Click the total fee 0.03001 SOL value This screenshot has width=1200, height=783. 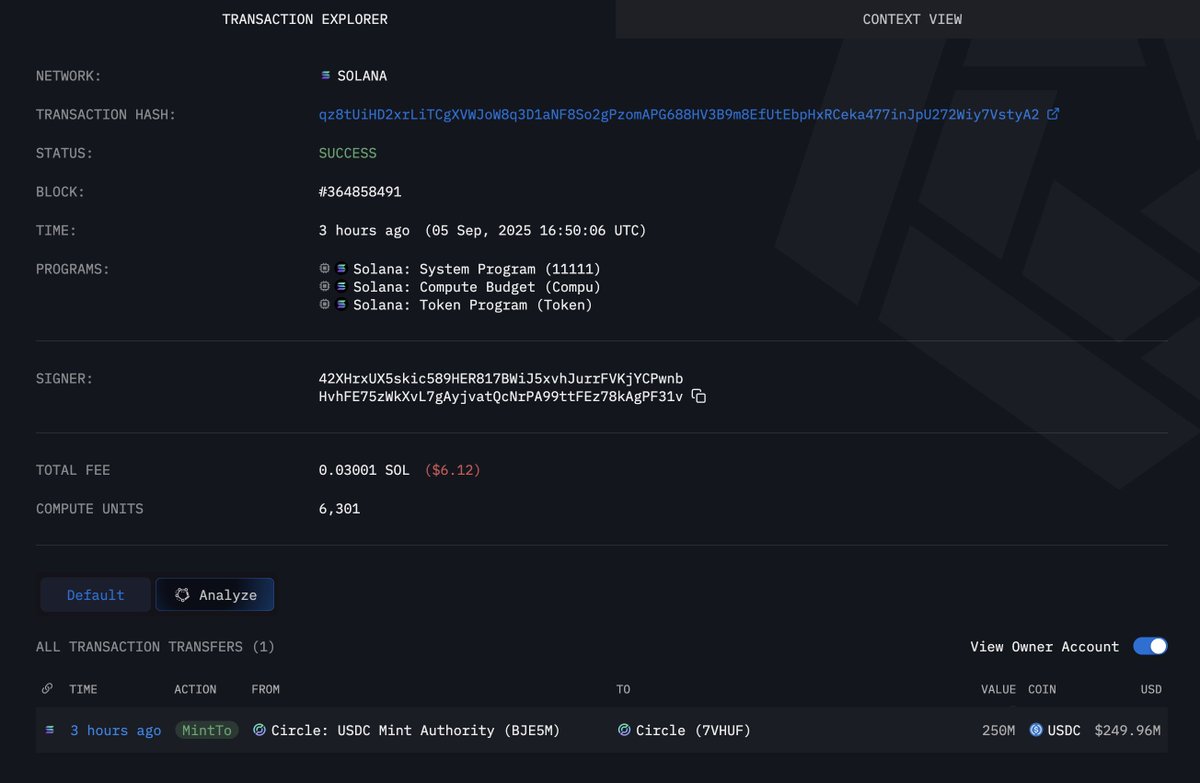pyautogui.click(x=364, y=470)
